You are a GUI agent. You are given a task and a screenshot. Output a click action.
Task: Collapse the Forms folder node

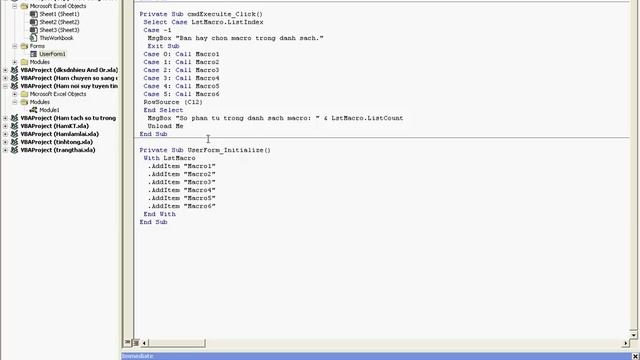click(x=15, y=46)
